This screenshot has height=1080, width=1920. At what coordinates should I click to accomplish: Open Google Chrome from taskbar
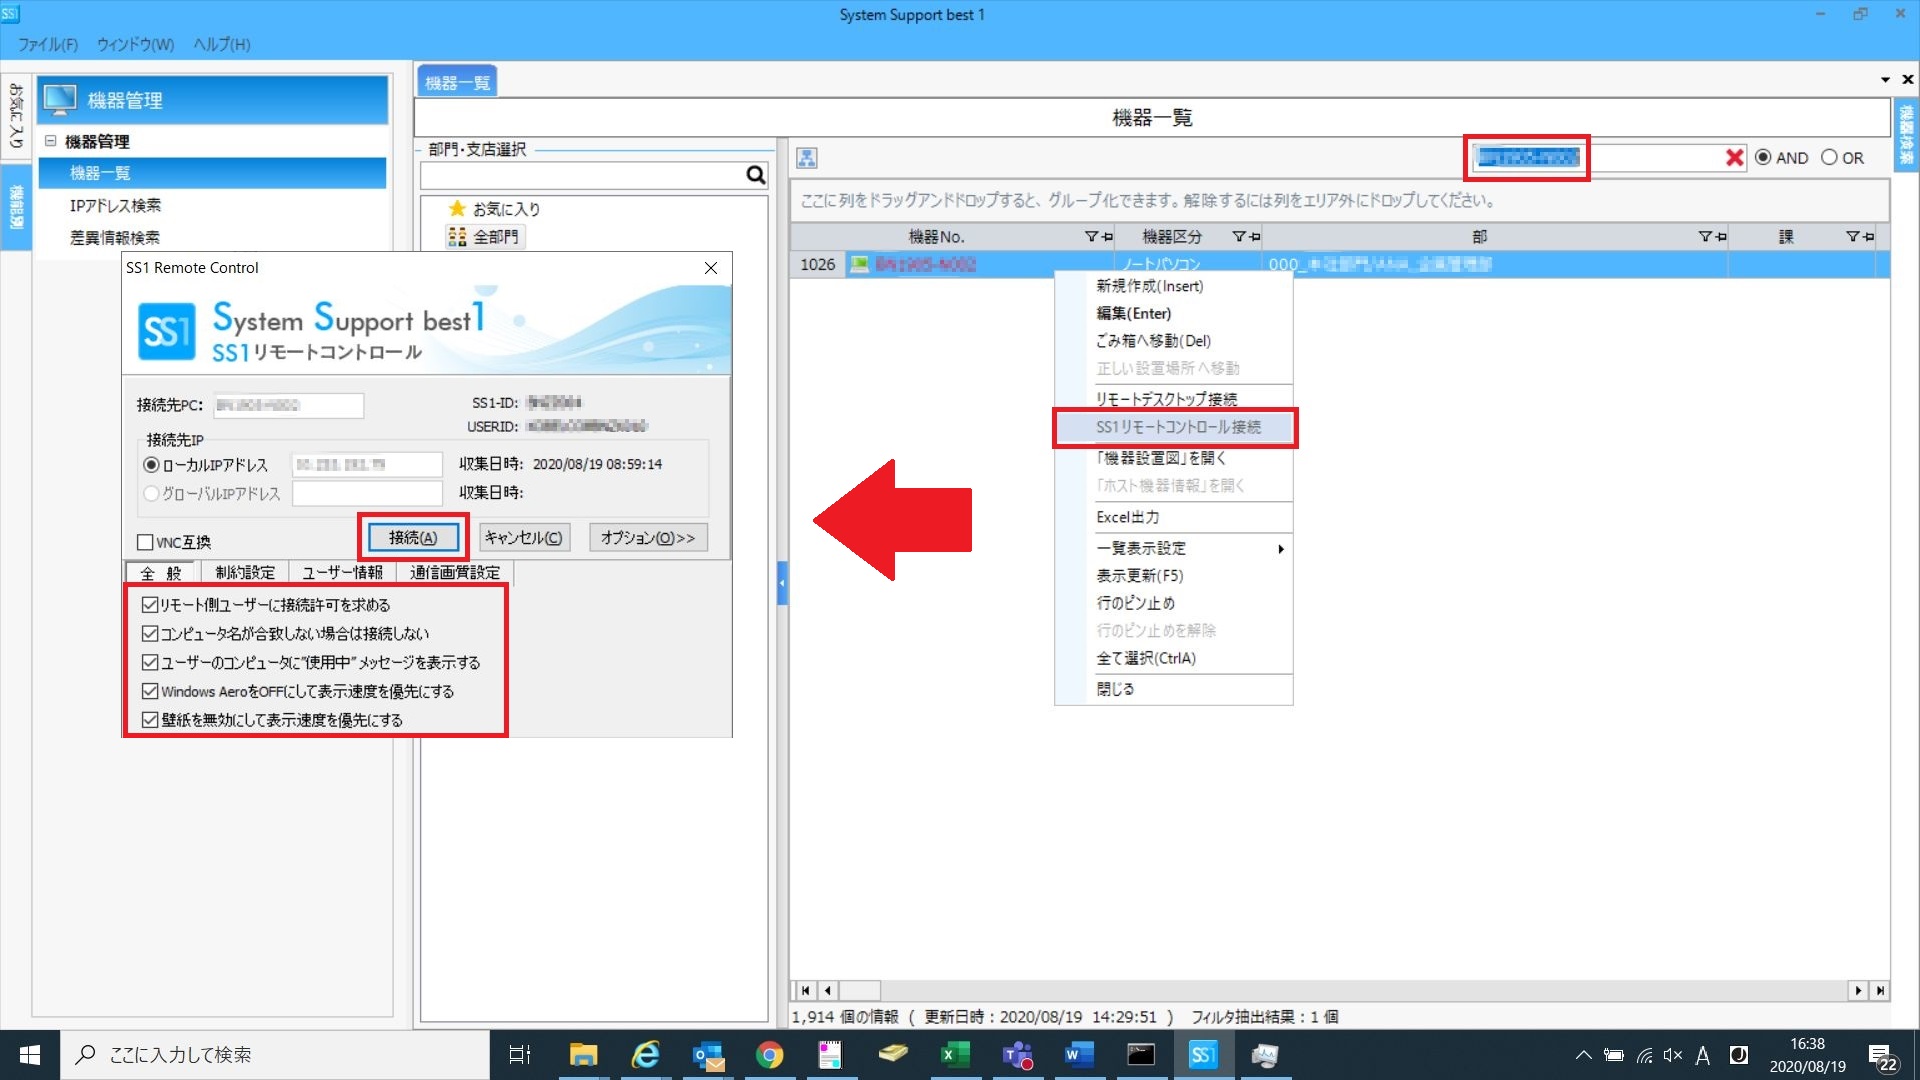(x=769, y=1055)
